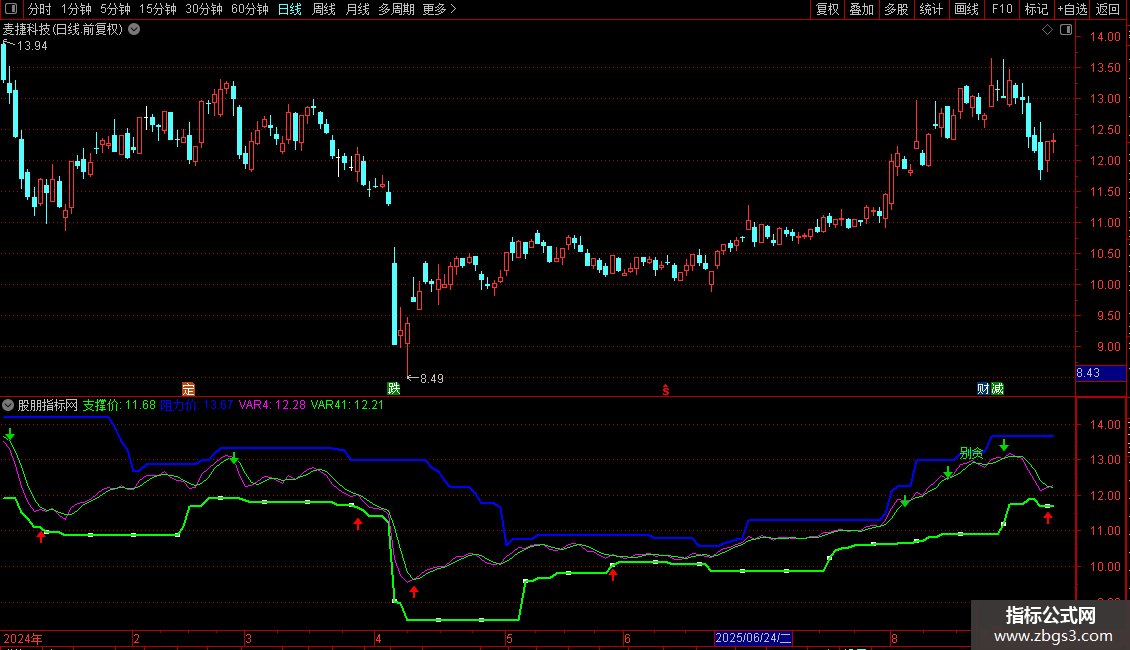Select the 2025/06/24 date label
The width and height of the screenshot is (1130, 650).
click(x=754, y=638)
